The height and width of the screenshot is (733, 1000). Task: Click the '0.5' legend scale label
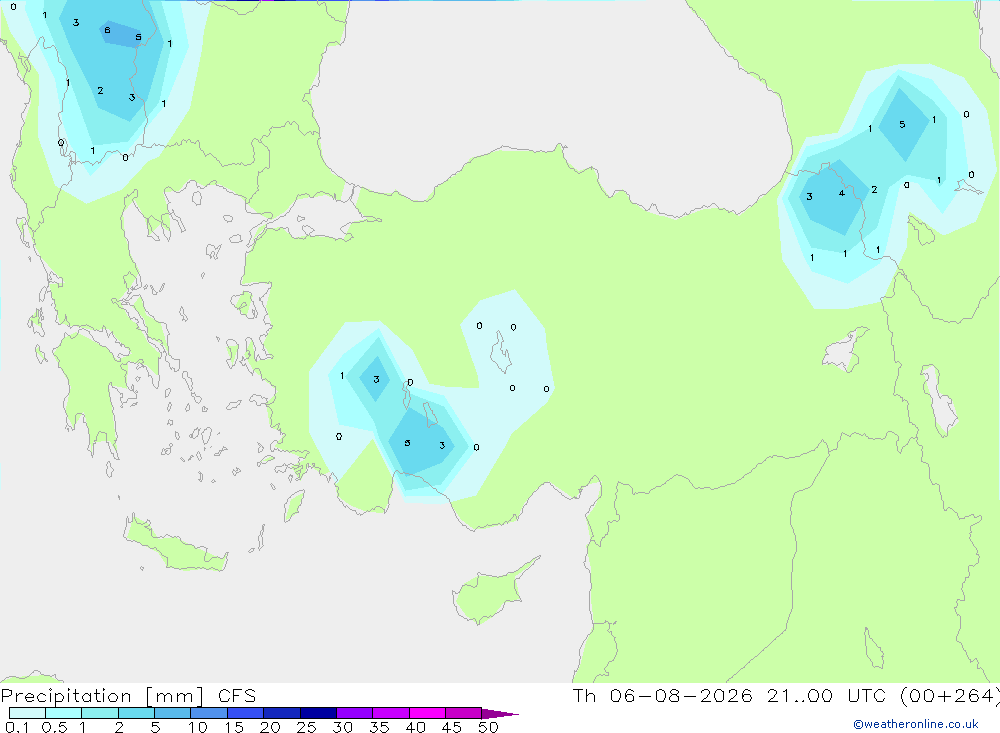(55, 727)
